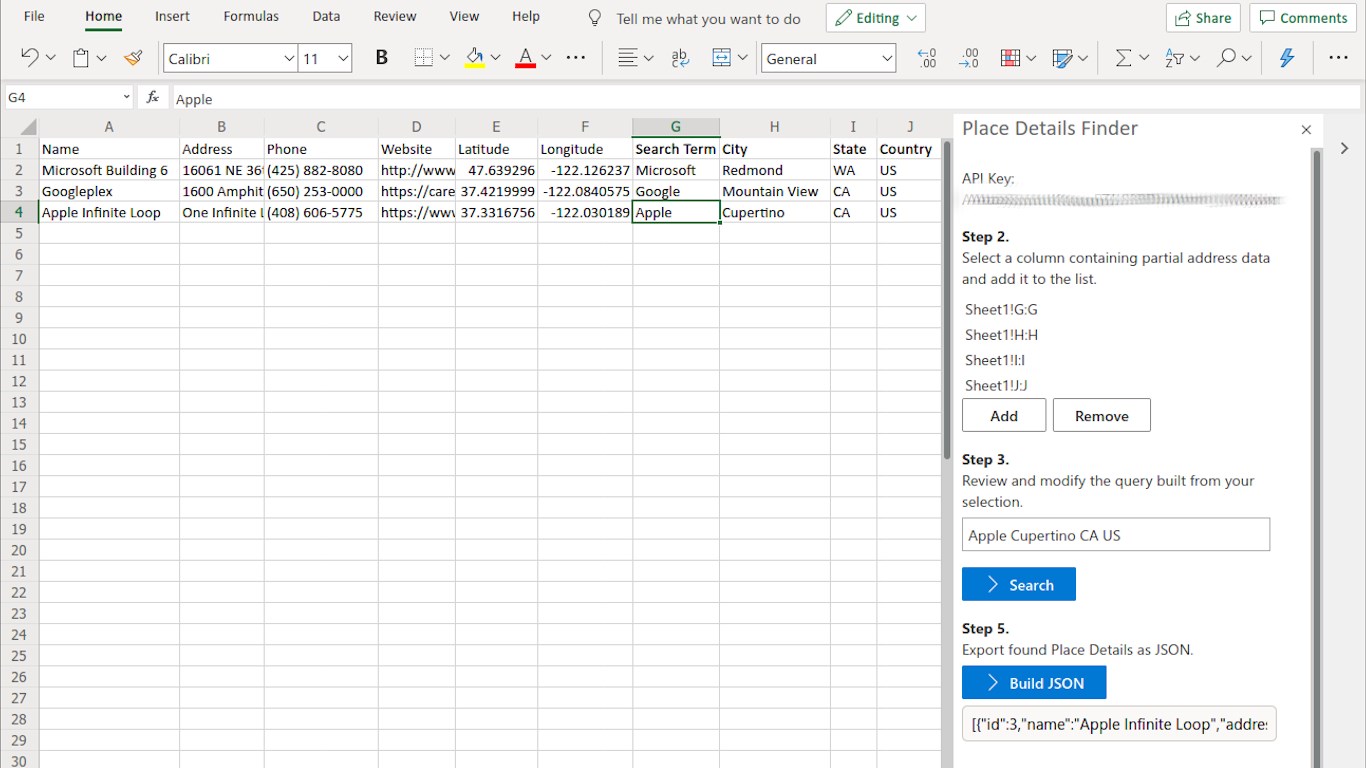Image resolution: width=1366 pixels, height=768 pixels.
Task: Click the blue Search button
Action: tap(1019, 585)
